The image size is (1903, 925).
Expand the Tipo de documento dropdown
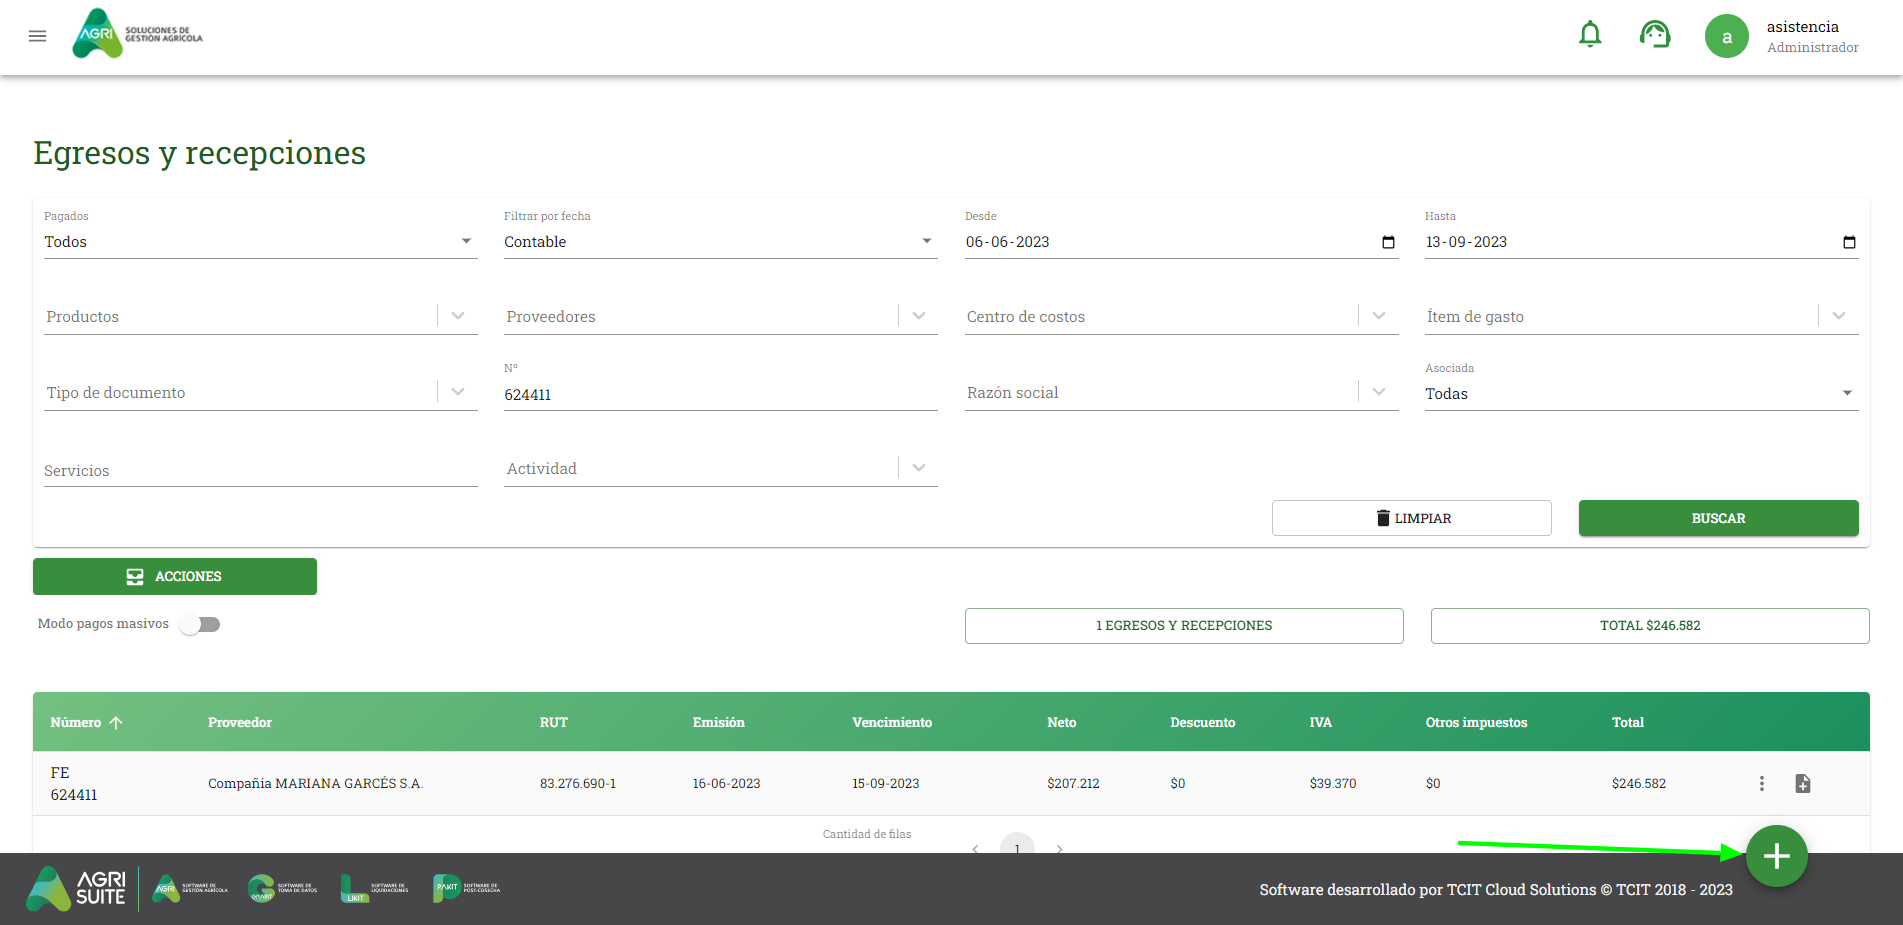[x=458, y=392]
